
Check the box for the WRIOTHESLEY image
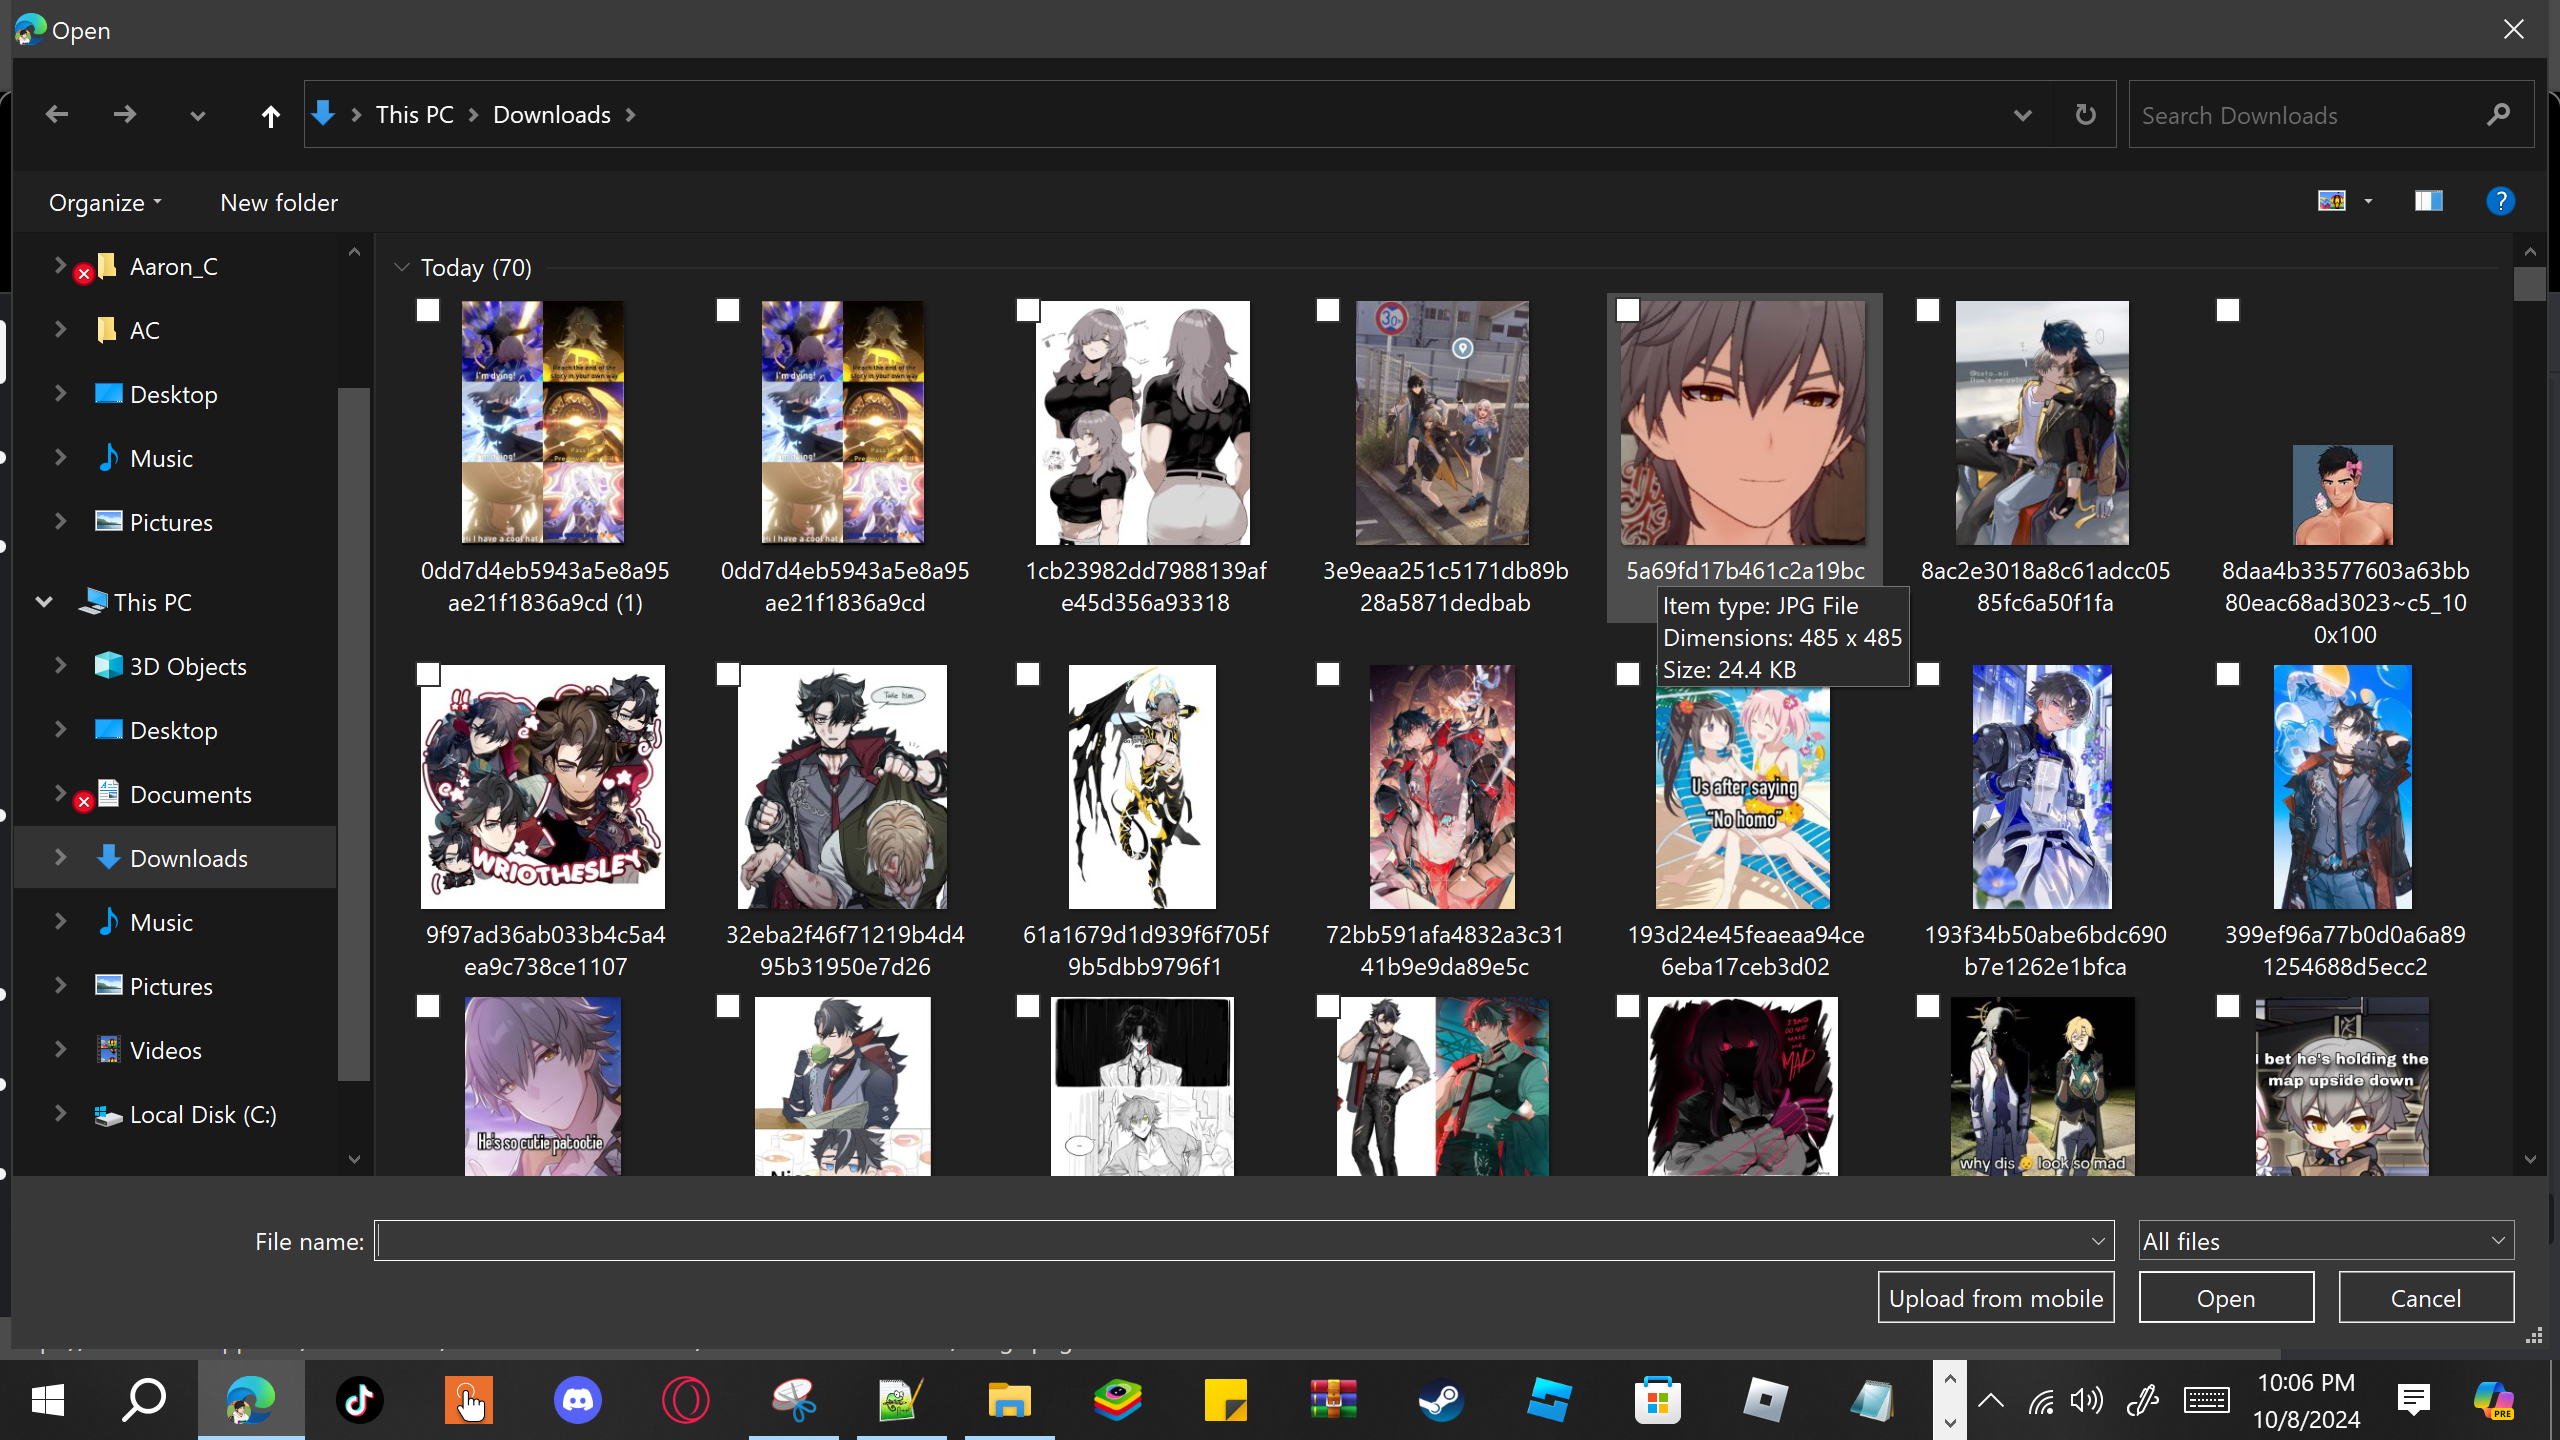coord(428,675)
